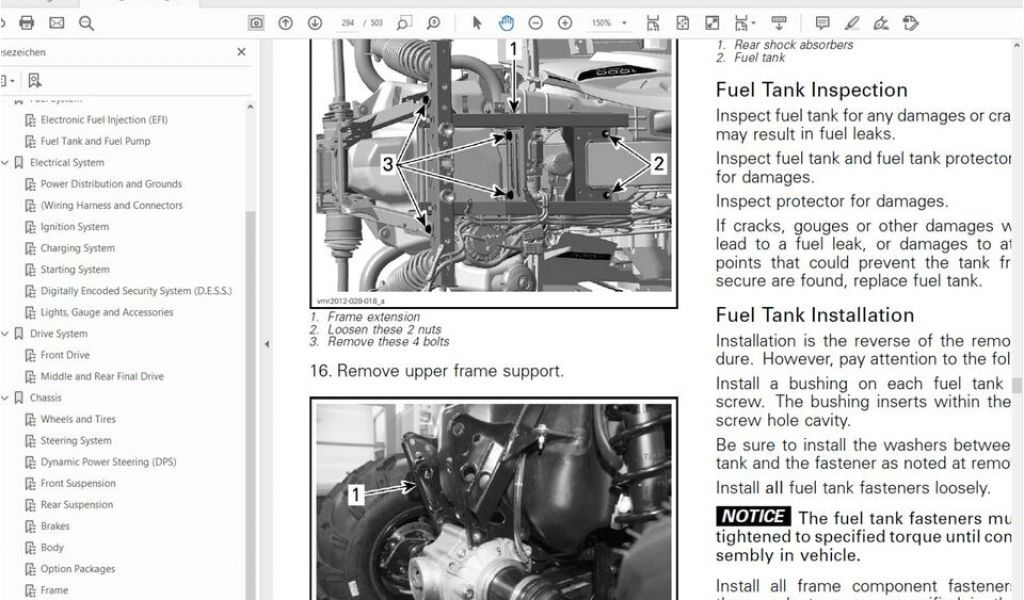Go to the next page with the down arrow
The image size is (1024, 600).
(315, 23)
